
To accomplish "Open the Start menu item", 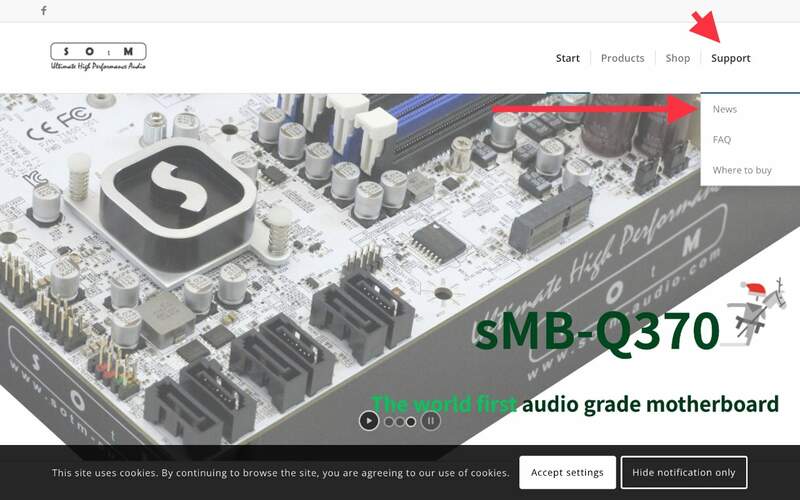I will pos(568,58).
